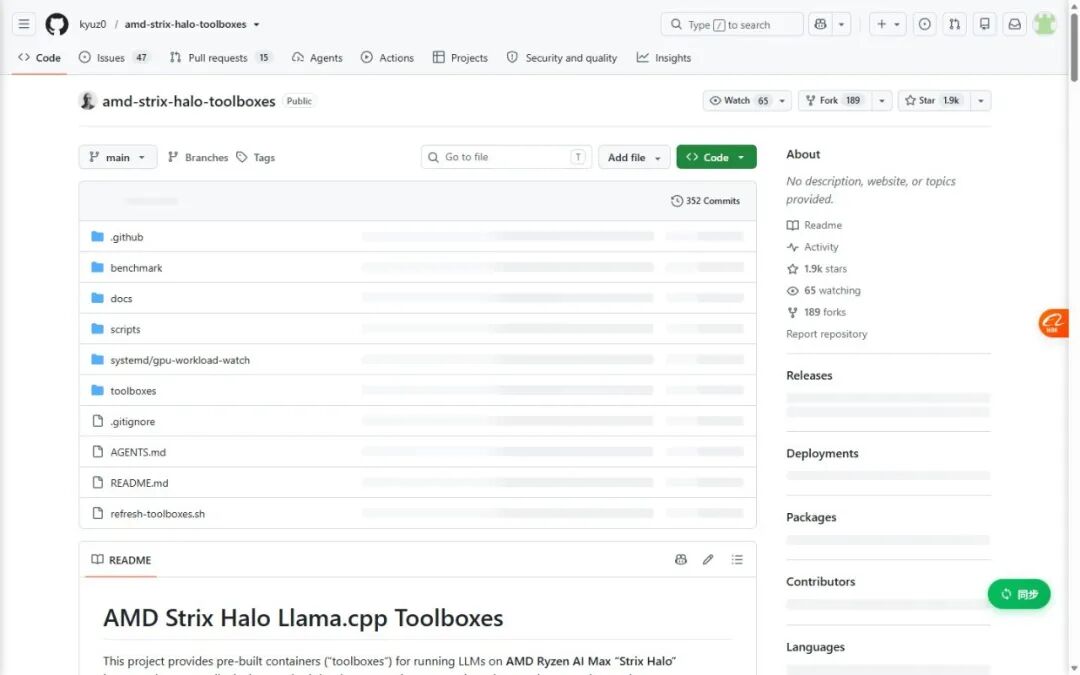Screen dimensions: 1080x675
Task: Open the Releases section heading
Action: tap(809, 375)
